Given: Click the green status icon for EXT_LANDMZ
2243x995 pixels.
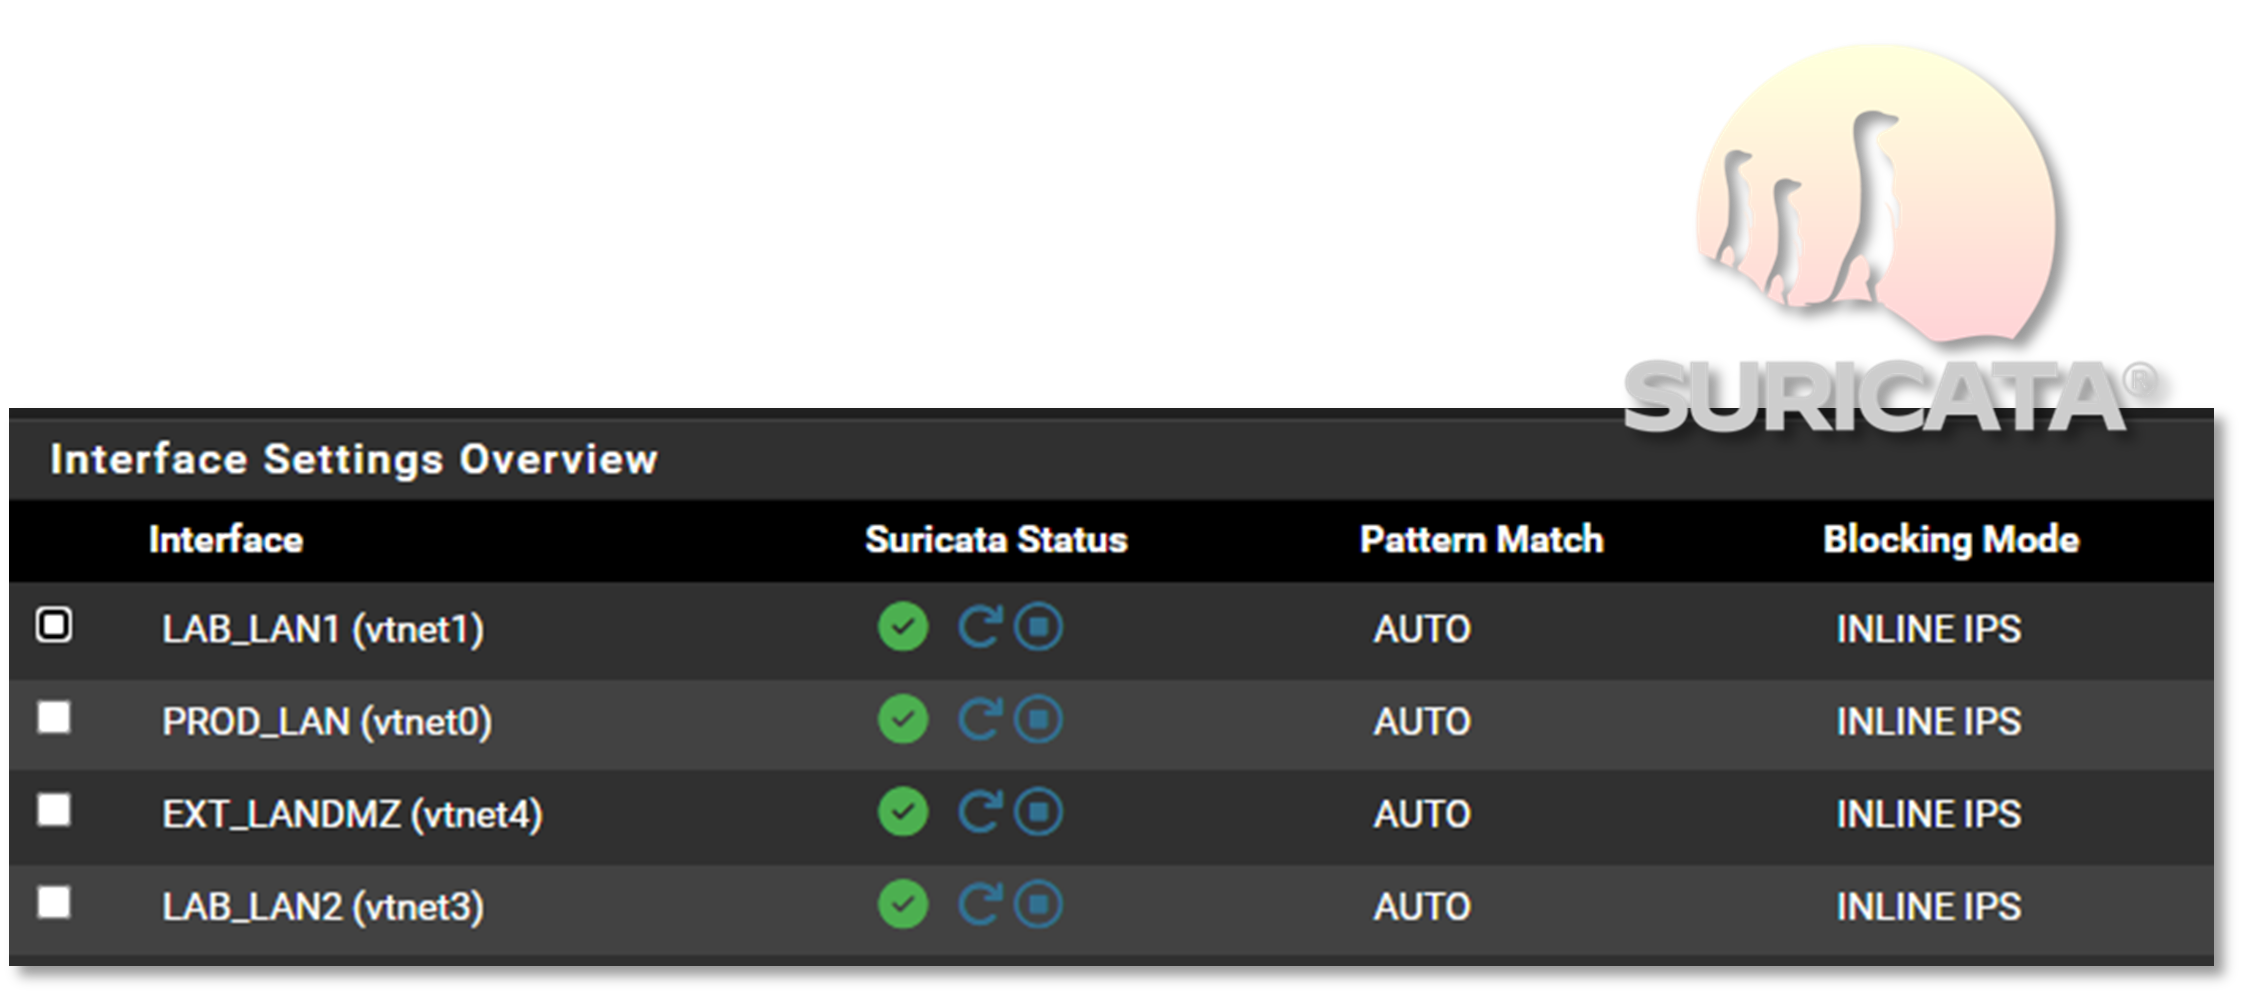Looking at the screenshot, I should pyautogui.click(x=903, y=812).
